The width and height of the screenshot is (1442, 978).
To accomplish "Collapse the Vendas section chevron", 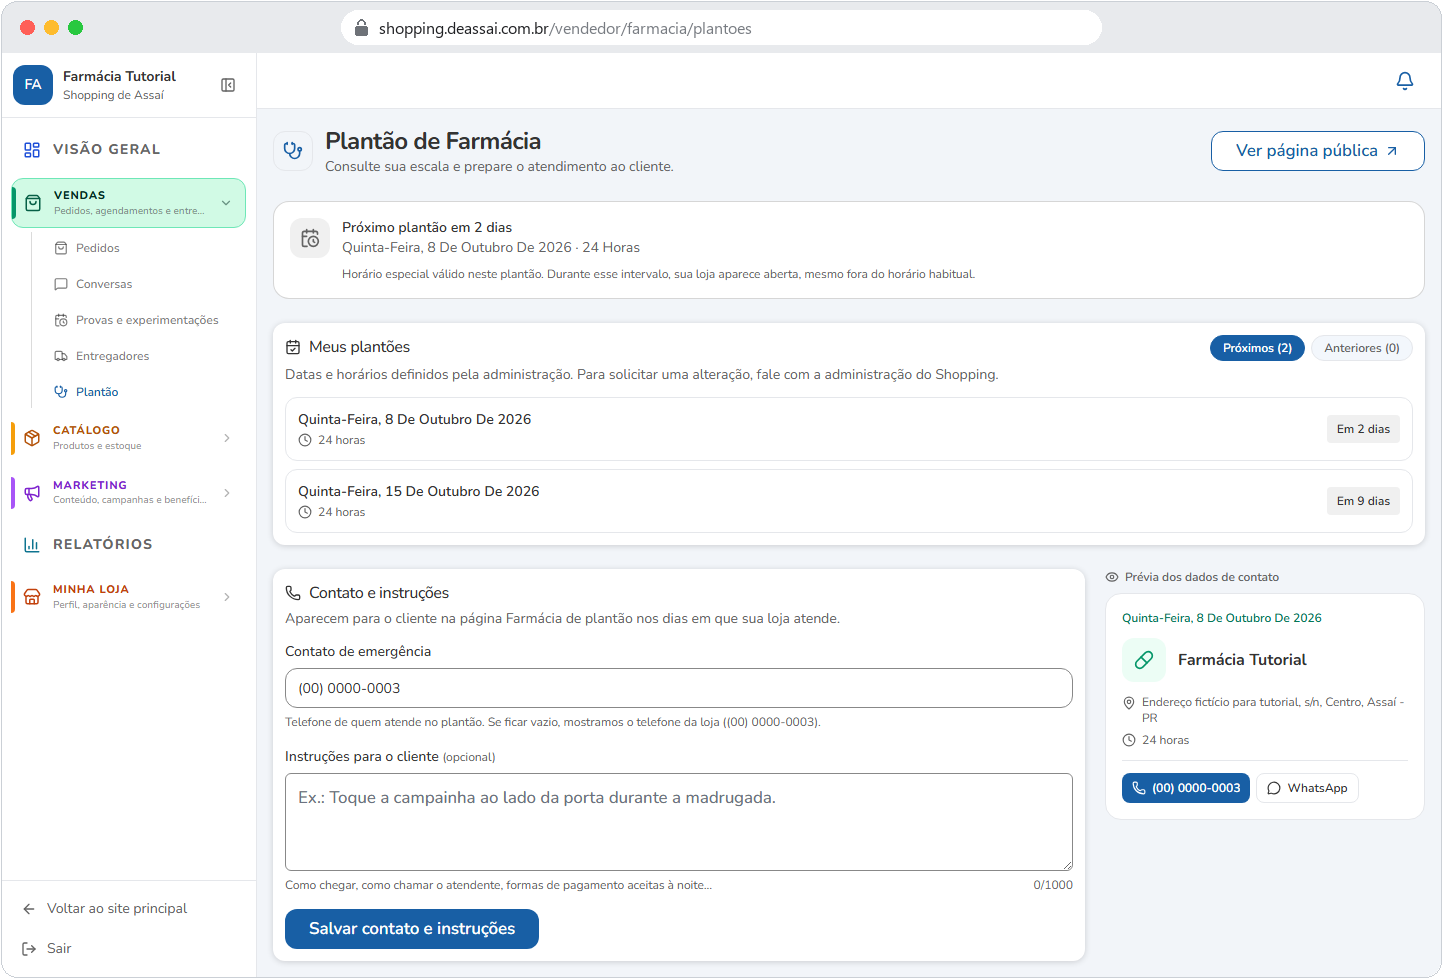I will [226, 203].
